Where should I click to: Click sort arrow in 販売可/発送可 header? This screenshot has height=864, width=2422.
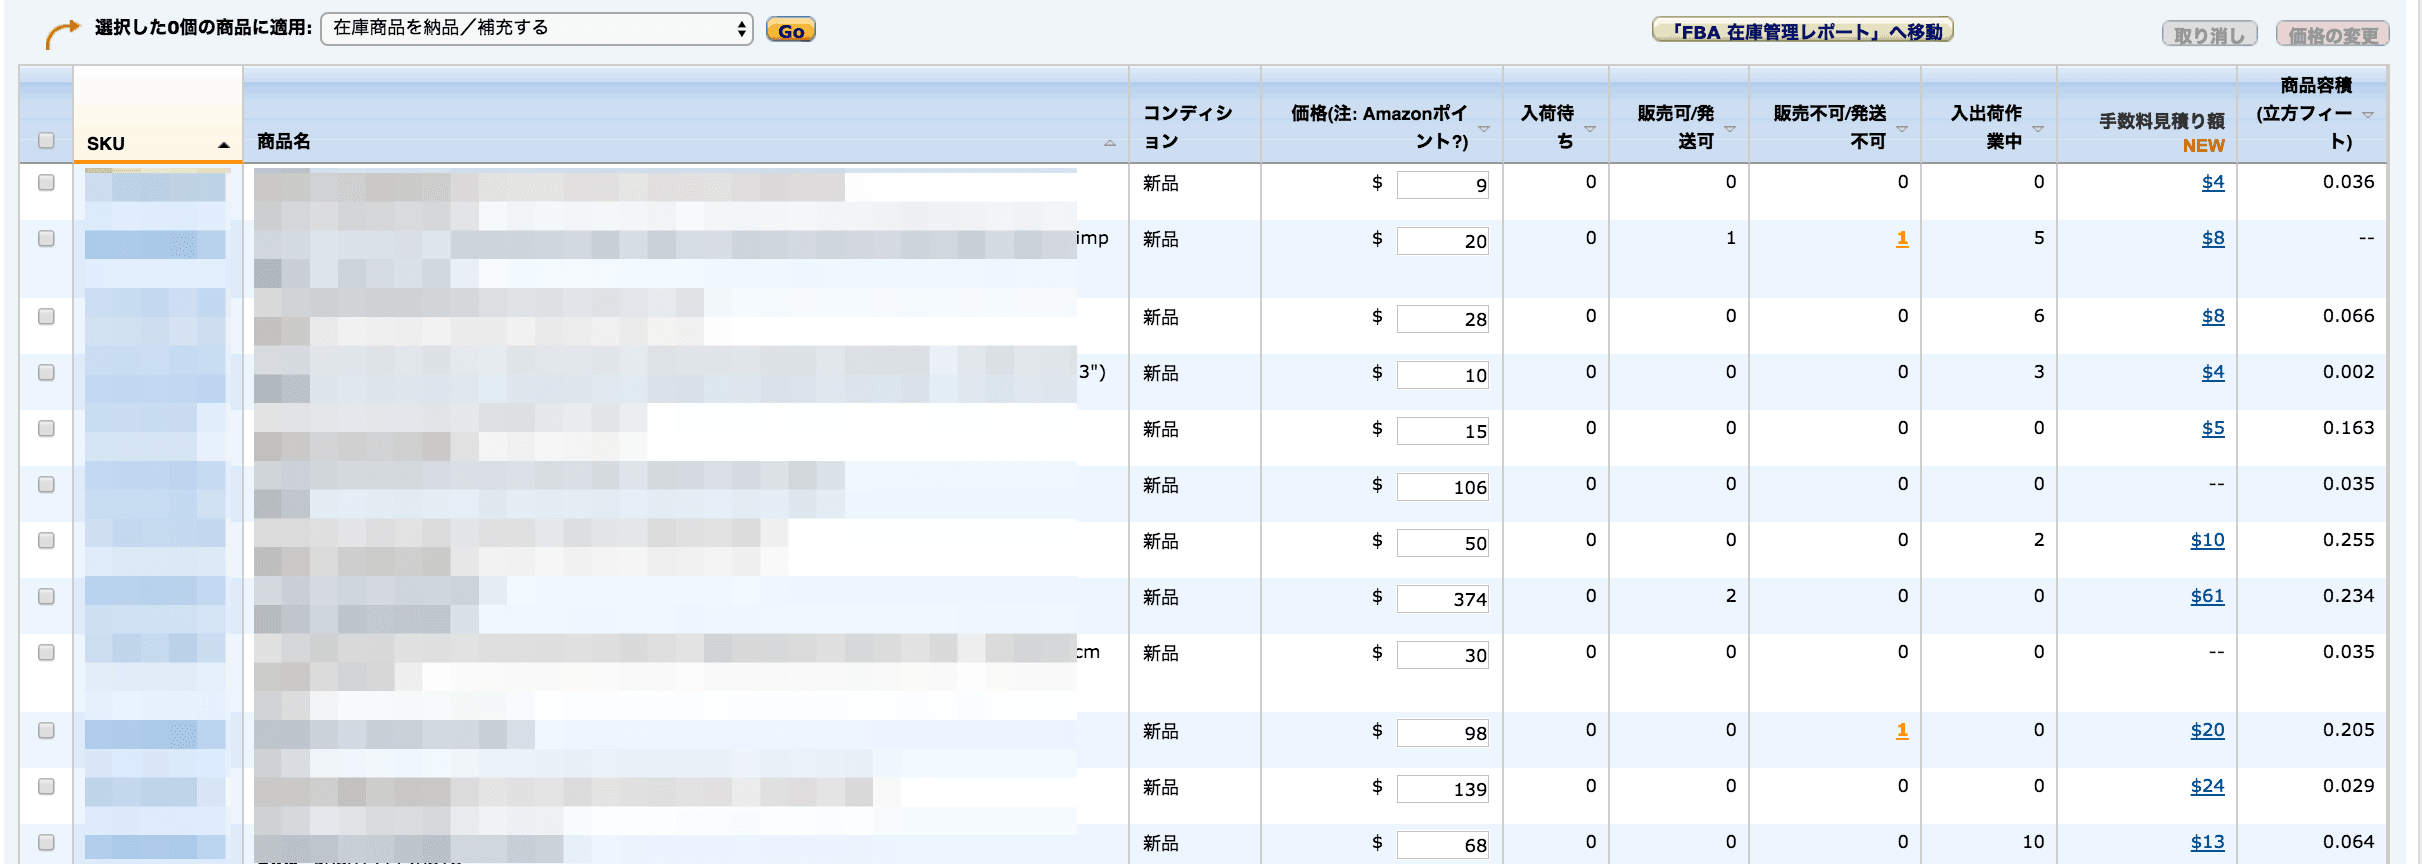click(x=1730, y=129)
